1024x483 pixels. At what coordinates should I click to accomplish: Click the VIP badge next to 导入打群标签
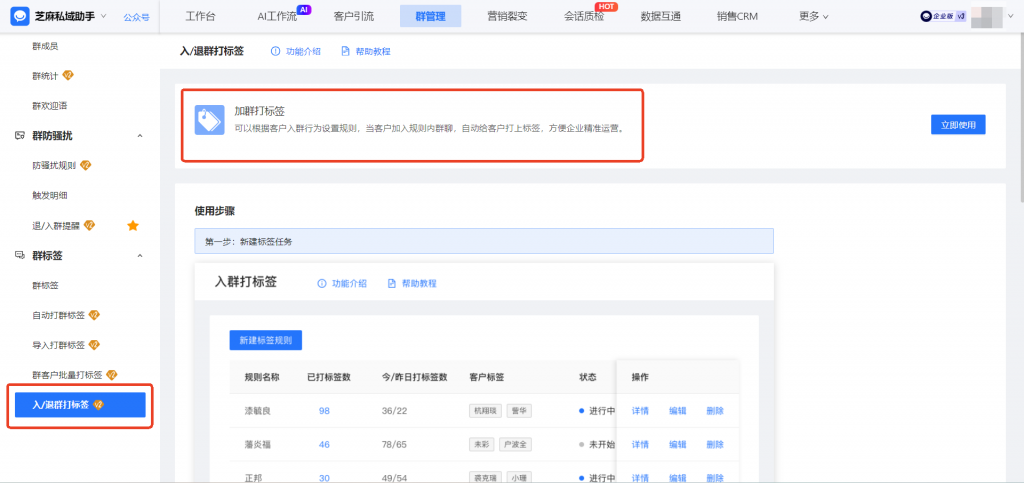[x=94, y=345]
